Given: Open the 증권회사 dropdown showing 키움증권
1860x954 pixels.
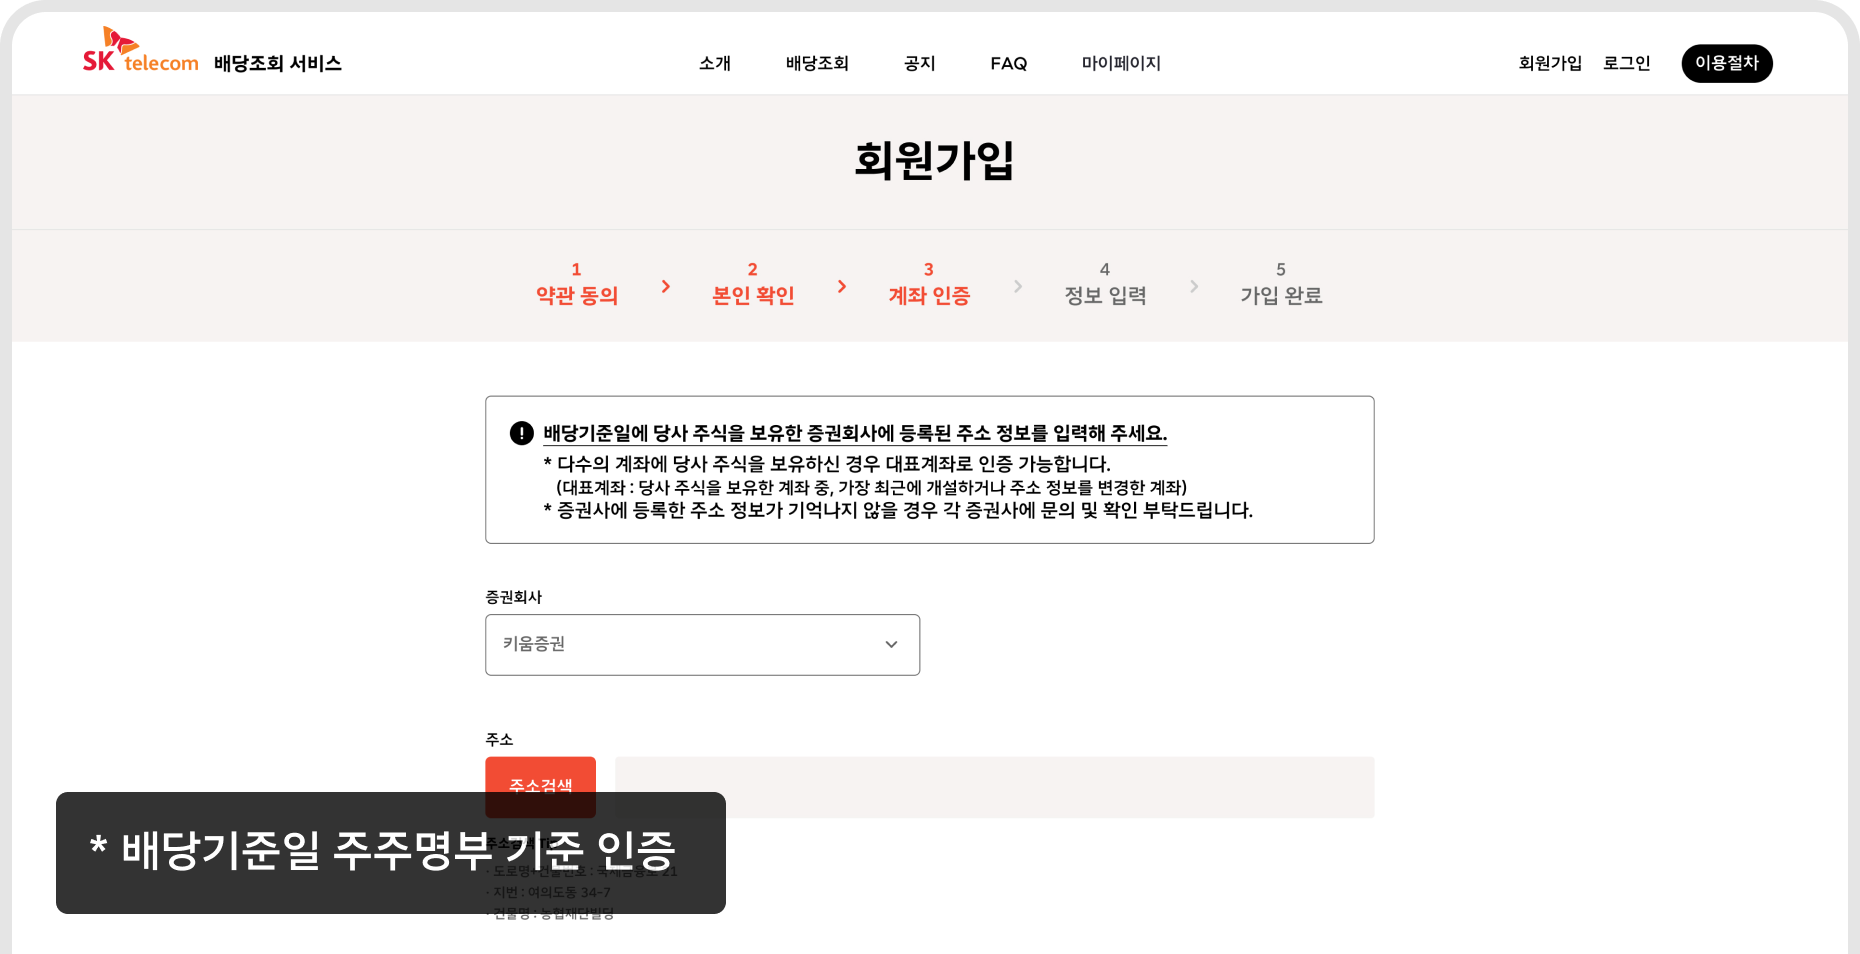Looking at the screenshot, I should click(702, 644).
